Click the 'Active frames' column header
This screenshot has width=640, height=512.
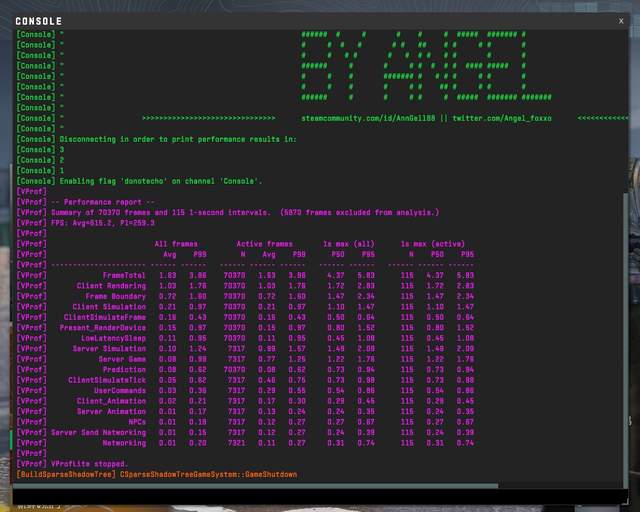coord(264,244)
